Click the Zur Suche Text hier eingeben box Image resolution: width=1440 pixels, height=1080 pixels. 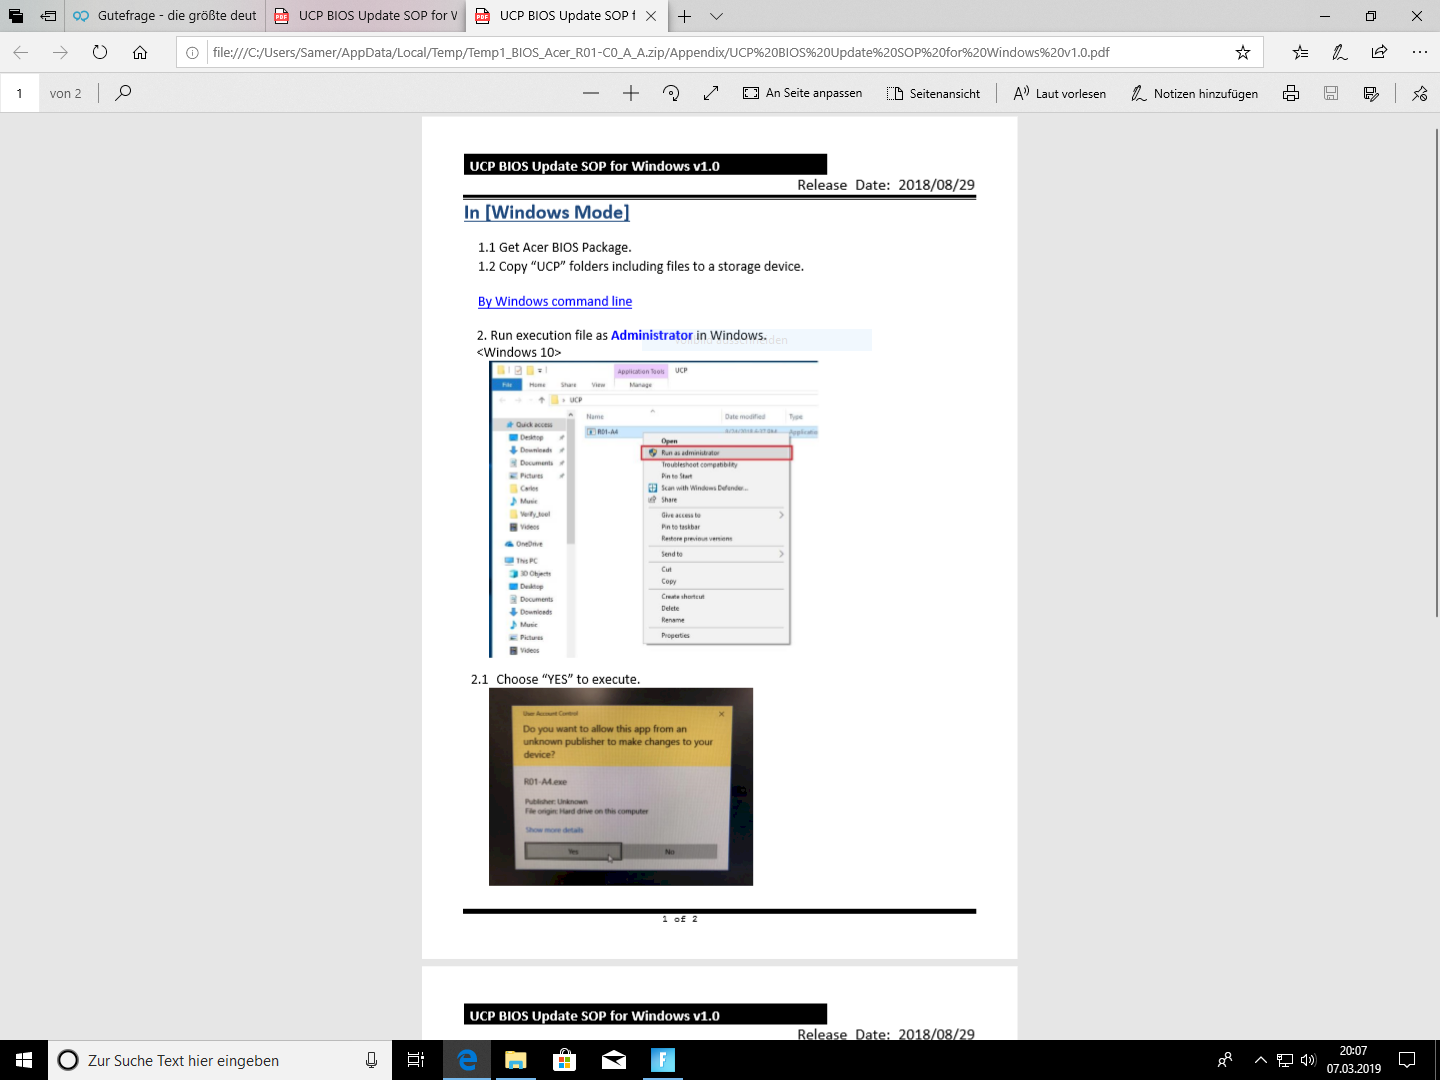point(219,1060)
